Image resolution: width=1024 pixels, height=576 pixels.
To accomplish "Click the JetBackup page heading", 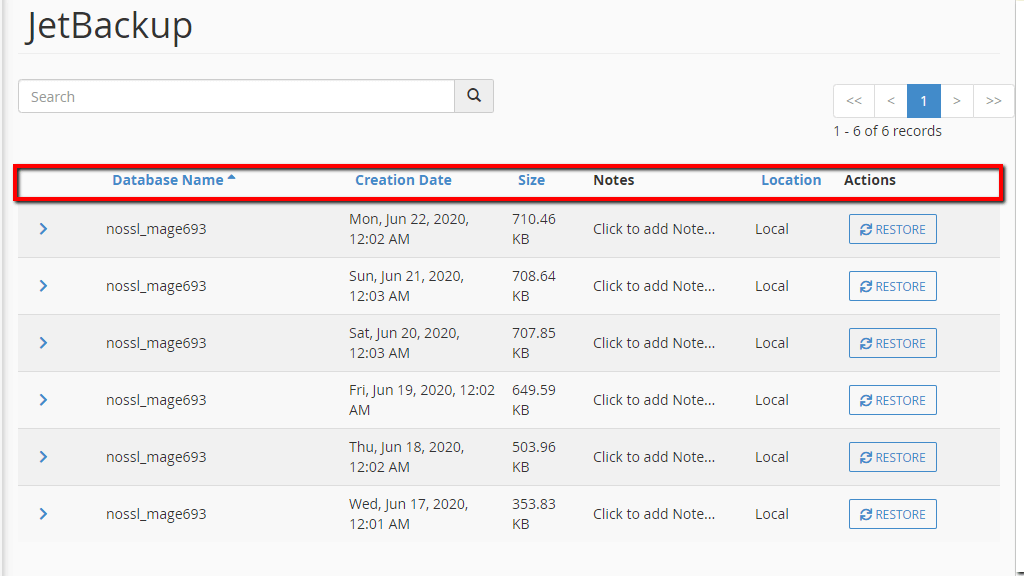I will [109, 25].
